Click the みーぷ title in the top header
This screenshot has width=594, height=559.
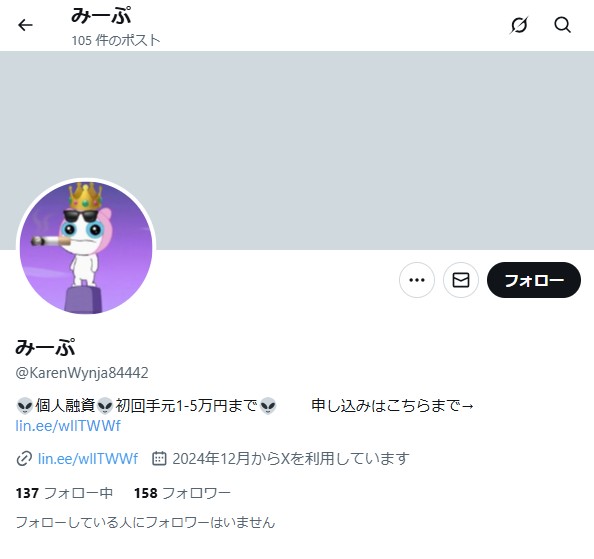(x=102, y=16)
